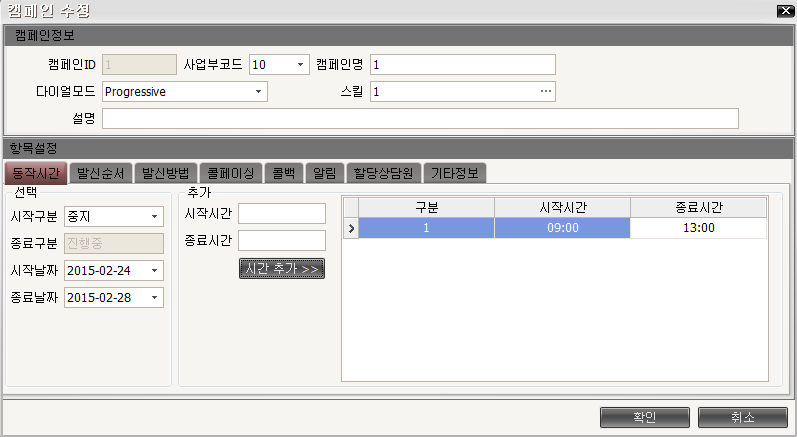Cancel using the 취소 button
The image size is (797, 437).
coord(743,418)
